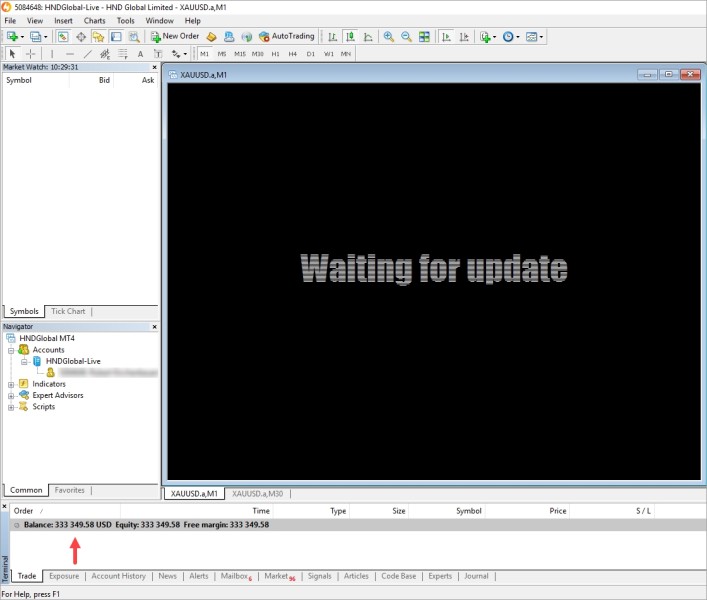Viewport: 707px width, 600px height.
Task: Click the New Order toolbar button
Action: click(x=175, y=37)
